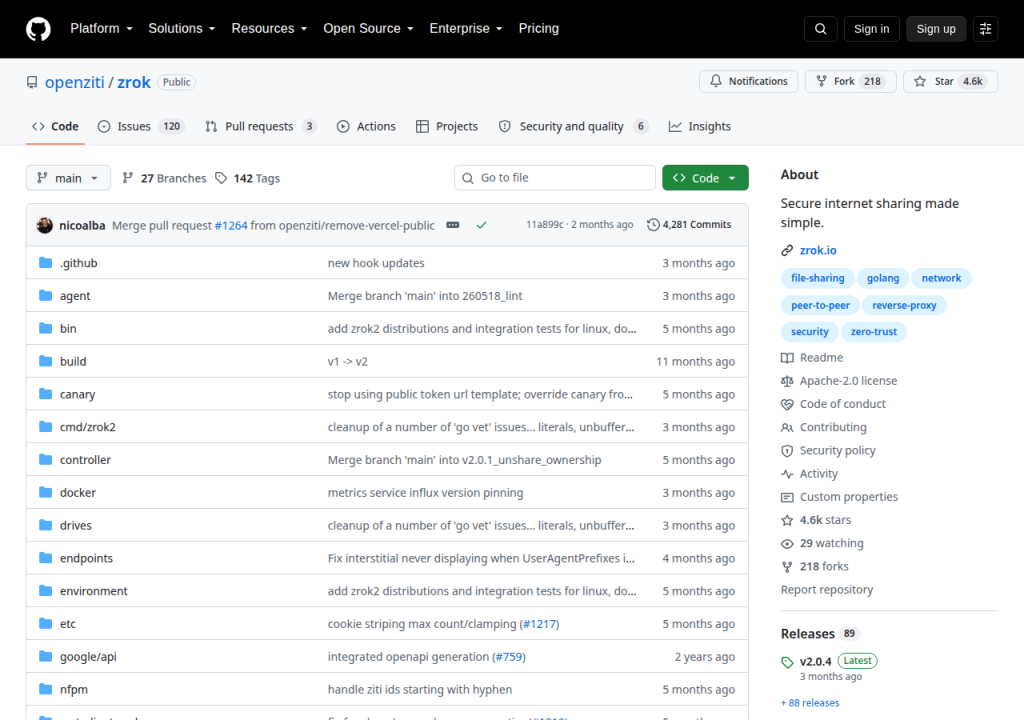
Task: Click the .github folder icon
Action: [x=45, y=263]
